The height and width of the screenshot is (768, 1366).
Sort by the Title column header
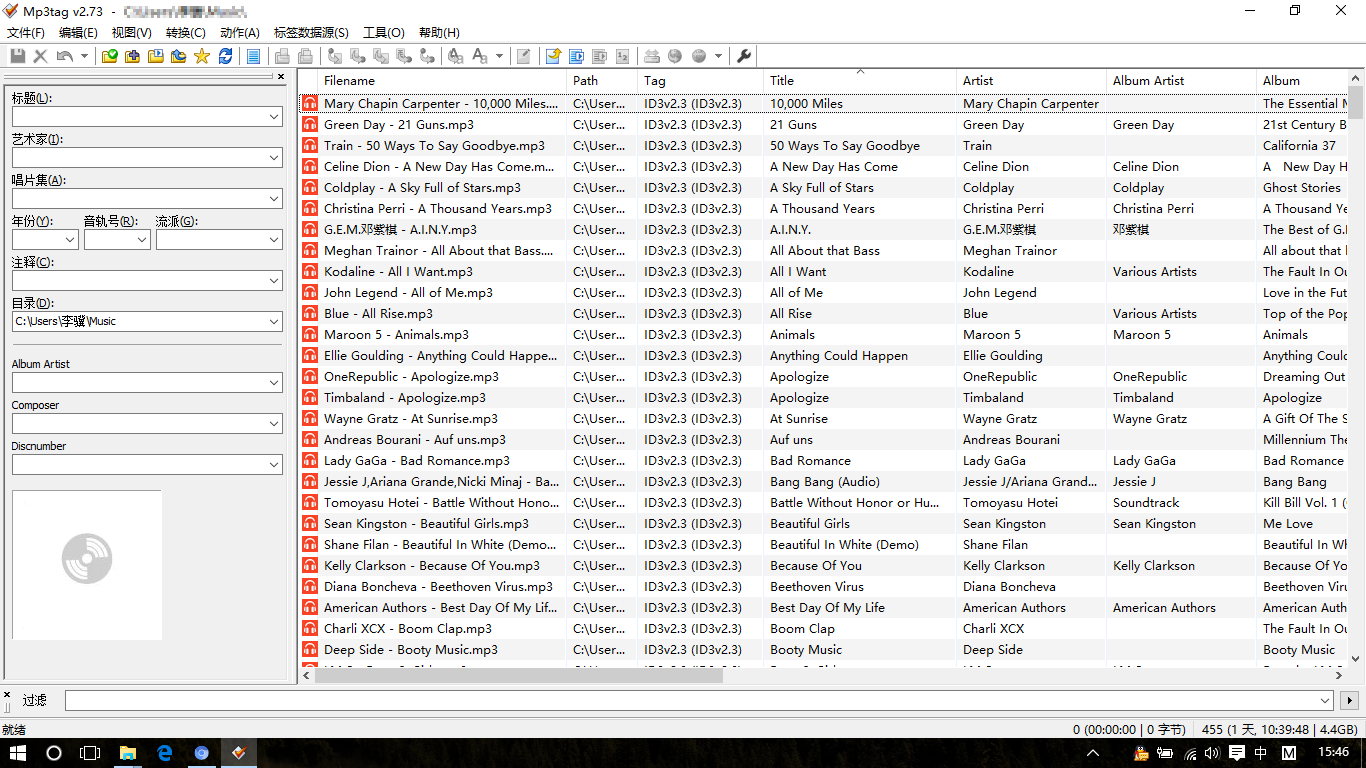[x=860, y=81]
